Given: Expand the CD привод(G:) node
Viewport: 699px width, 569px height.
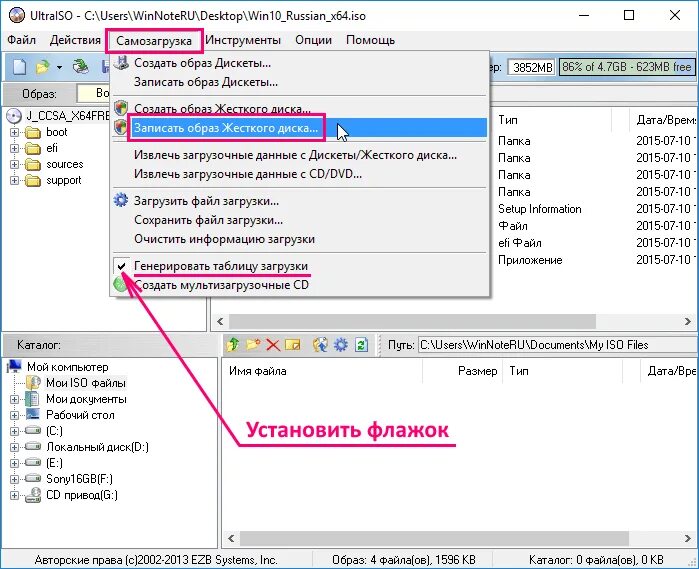Looking at the screenshot, I should click(14, 495).
